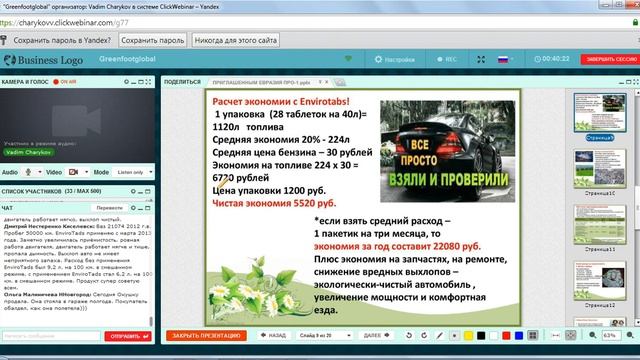Select the ПРИГЛАШЕННЫМ ЕВРАЗИЯ presentation tab

tap(261, 82)
